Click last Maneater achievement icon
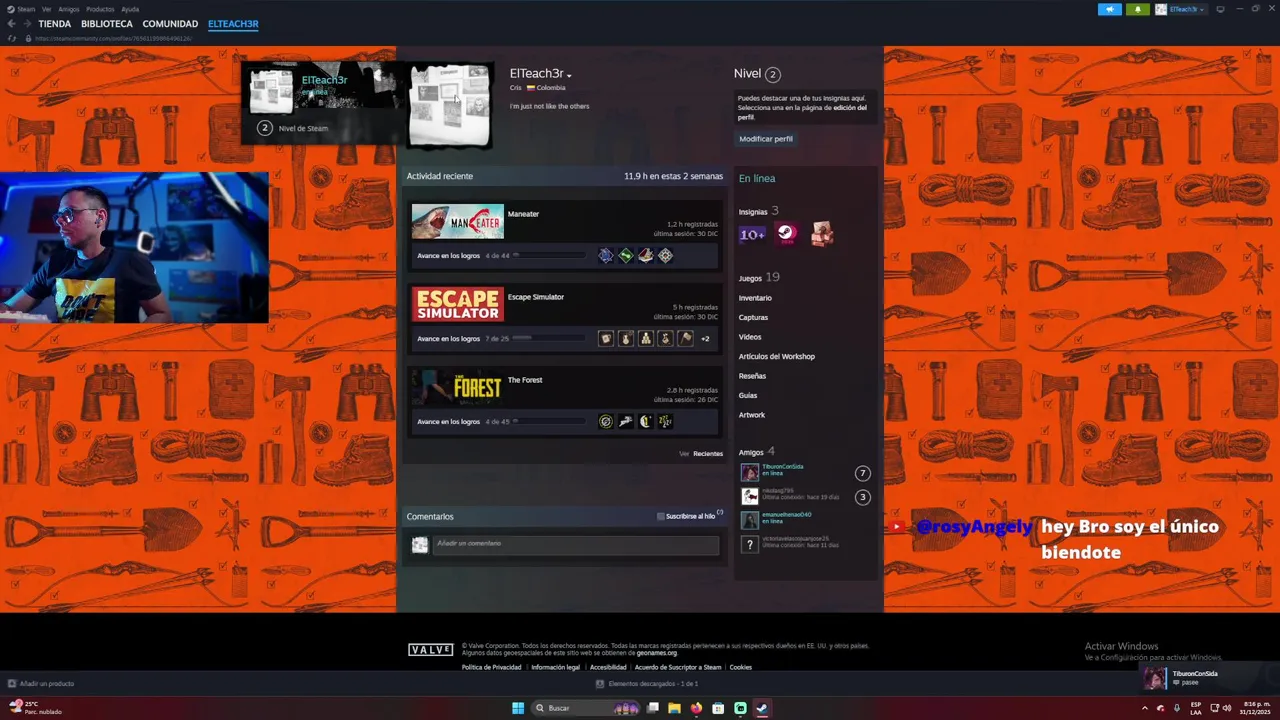The height and width of the screenshot is (720, 1280). click(665, 256)
